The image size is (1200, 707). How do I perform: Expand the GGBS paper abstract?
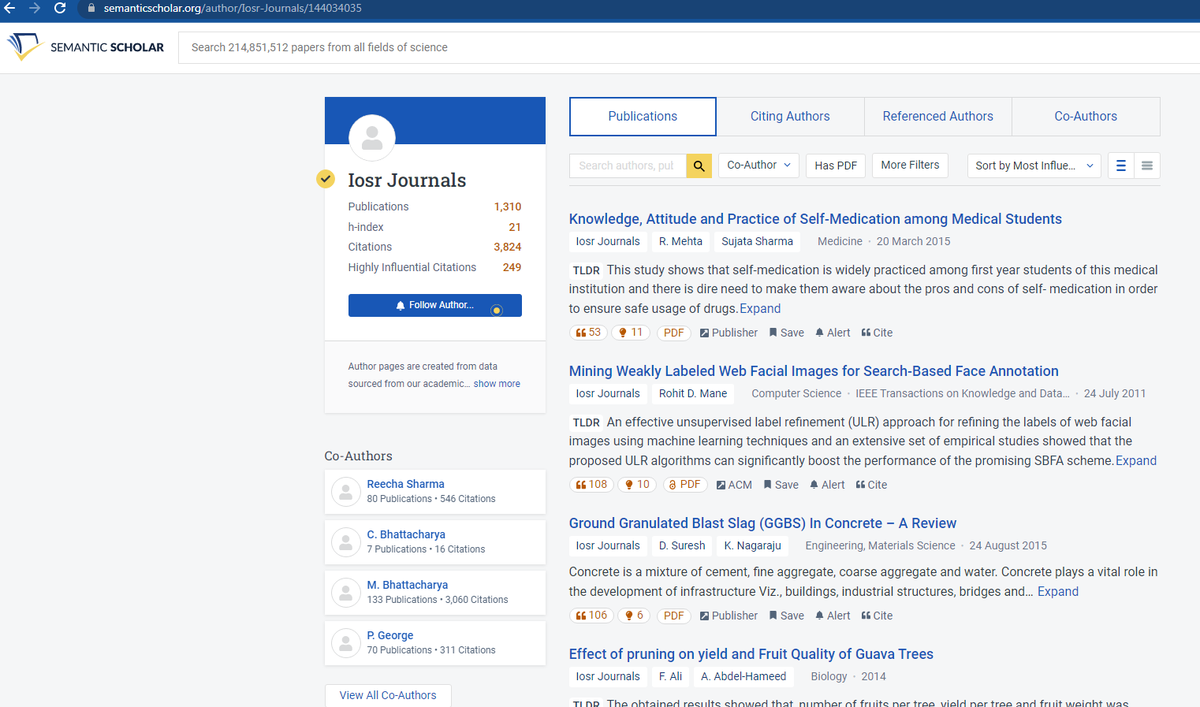pos(1058,591)
